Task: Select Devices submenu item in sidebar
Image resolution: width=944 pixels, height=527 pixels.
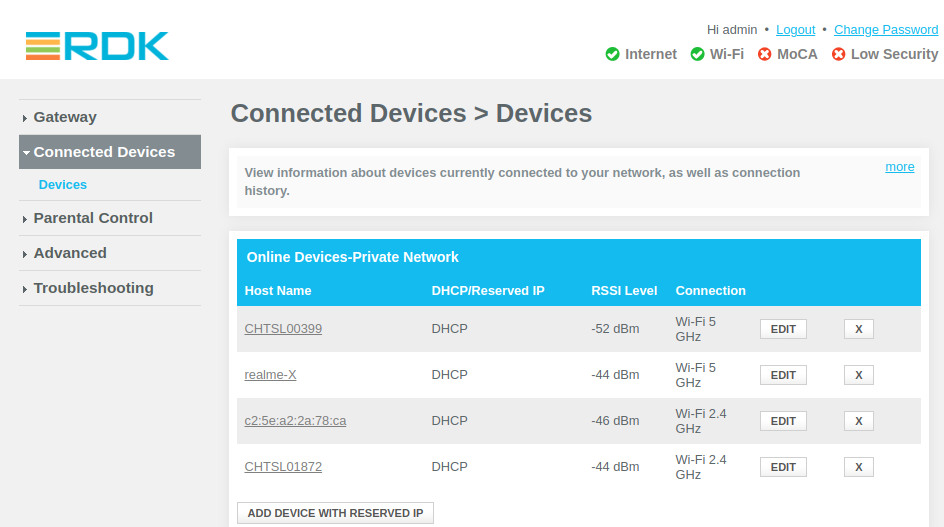Action: pos(63,184)
